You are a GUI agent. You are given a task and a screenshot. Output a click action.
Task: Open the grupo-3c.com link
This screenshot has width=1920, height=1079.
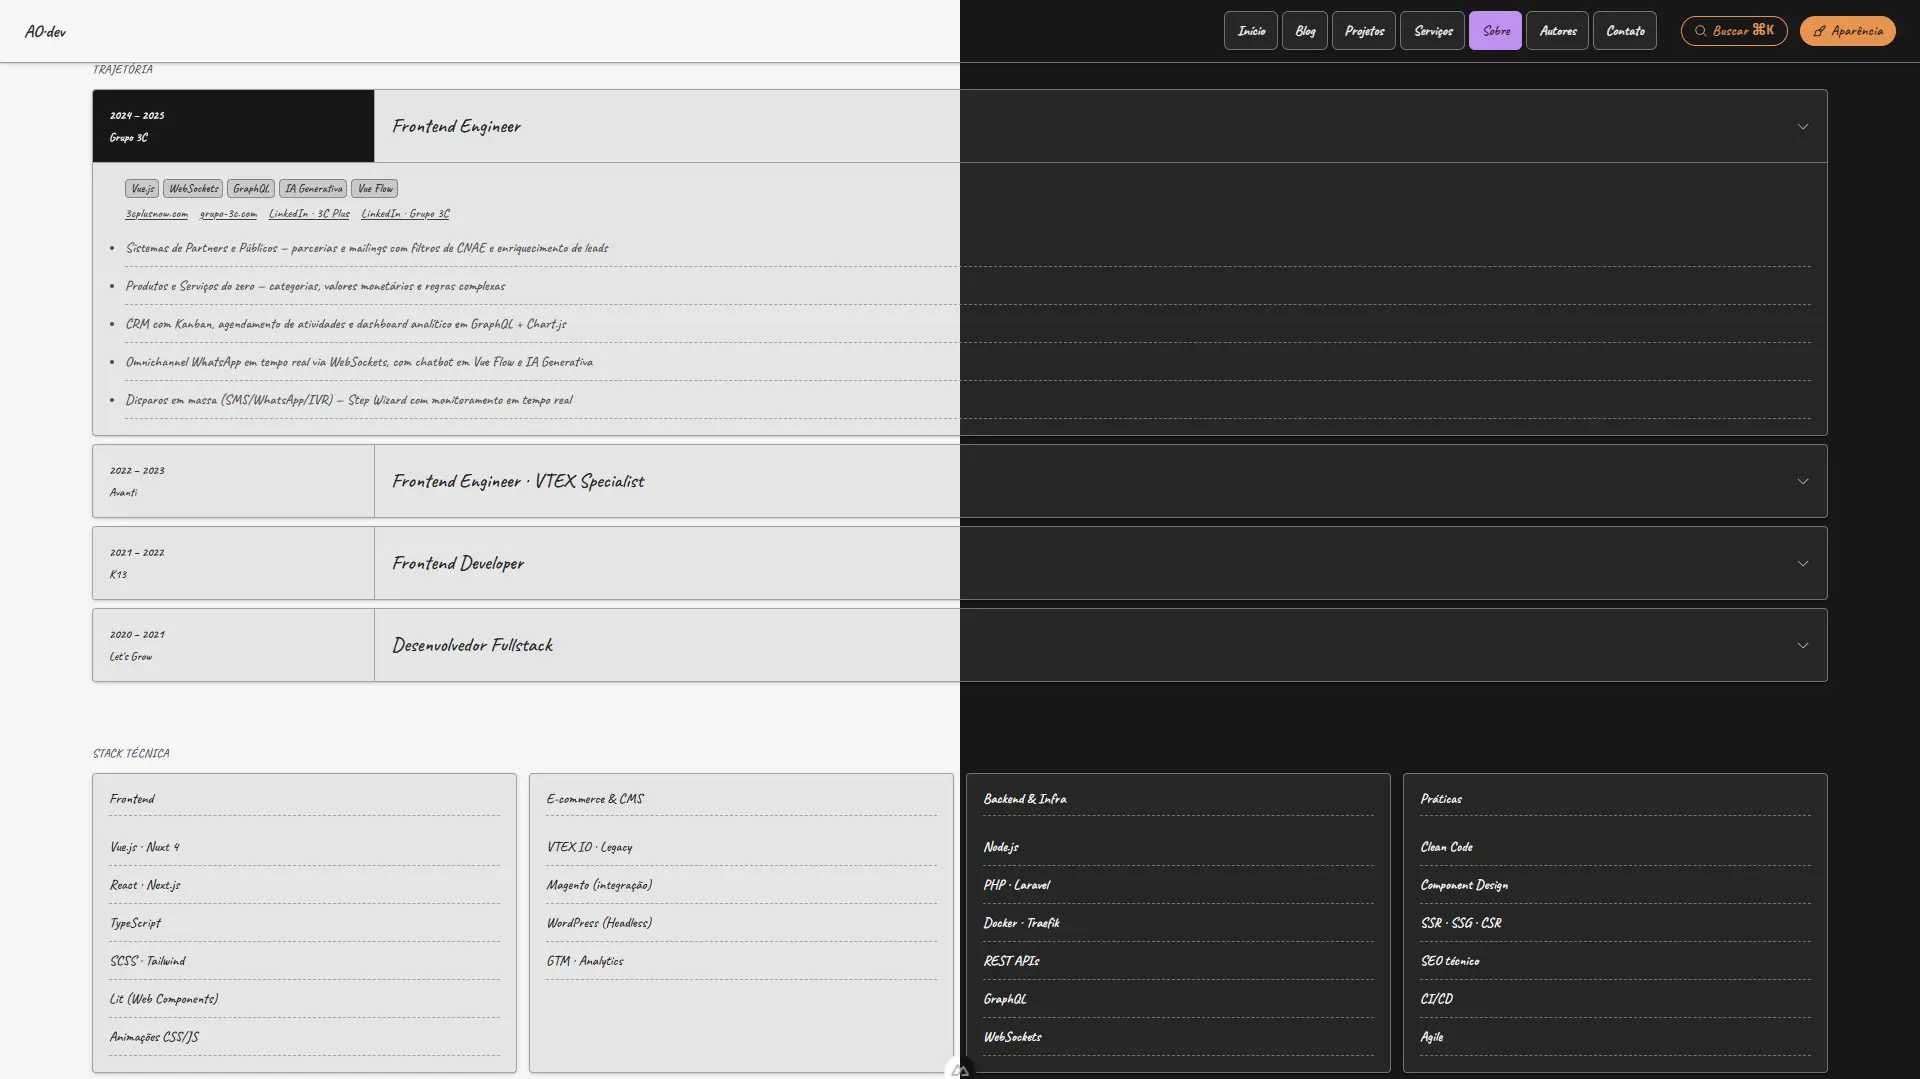[228, 214]
